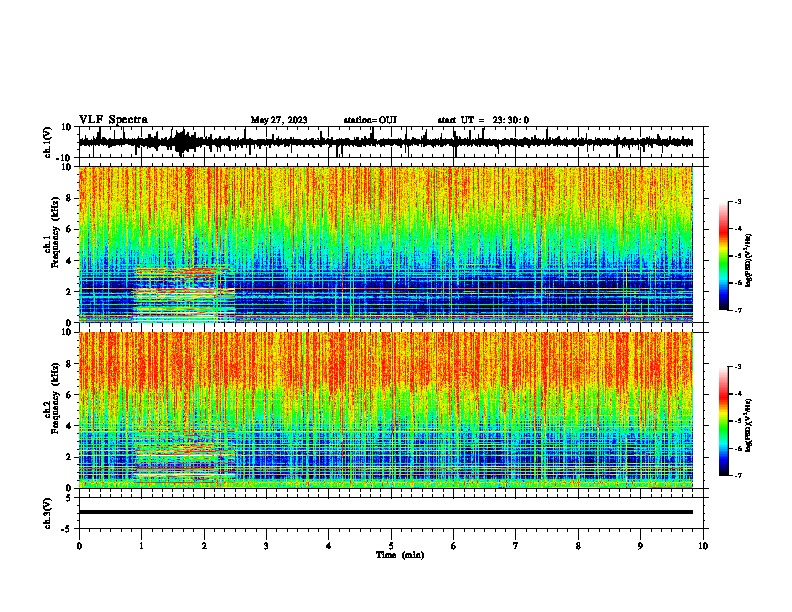Click the "start UT = 23:30: 0" text
Viewport: 792px width, 612px height.
[x=483, y=120]
